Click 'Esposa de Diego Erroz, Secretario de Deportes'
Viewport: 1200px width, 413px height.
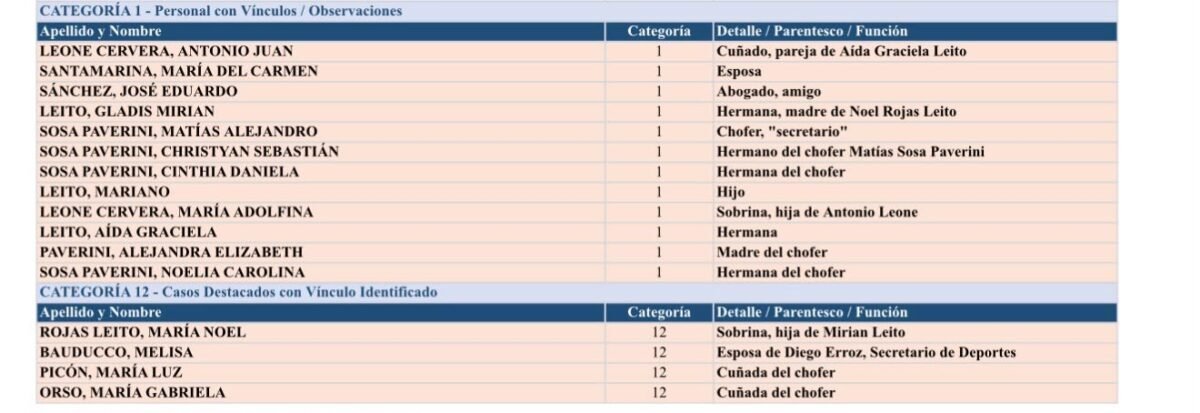(x=866, y=352)
